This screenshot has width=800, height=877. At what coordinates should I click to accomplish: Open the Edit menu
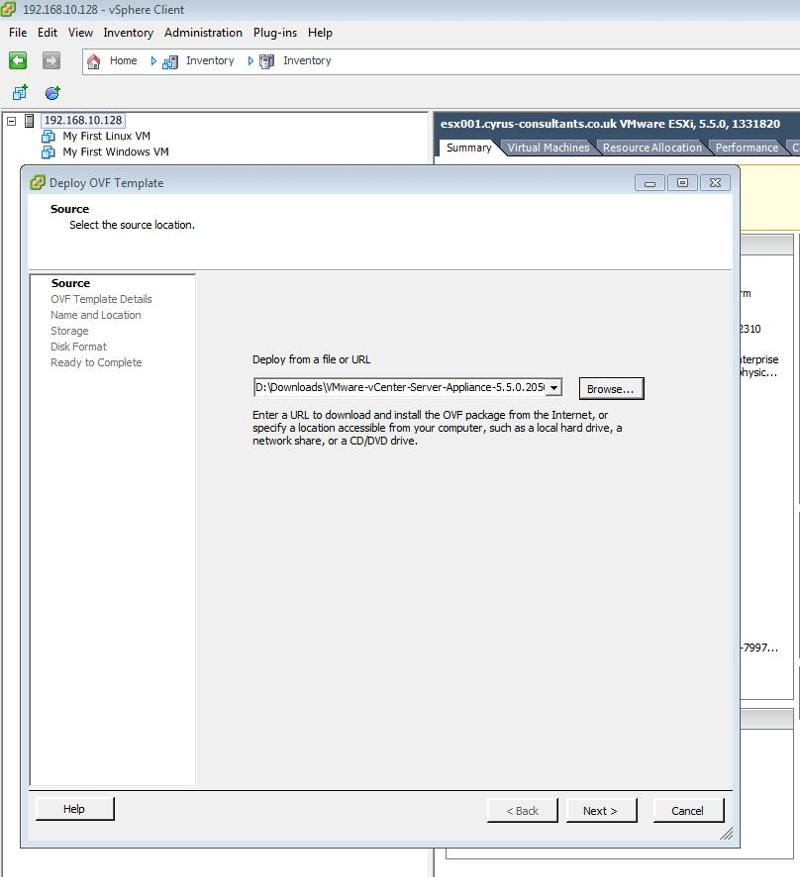coord(48,32)
